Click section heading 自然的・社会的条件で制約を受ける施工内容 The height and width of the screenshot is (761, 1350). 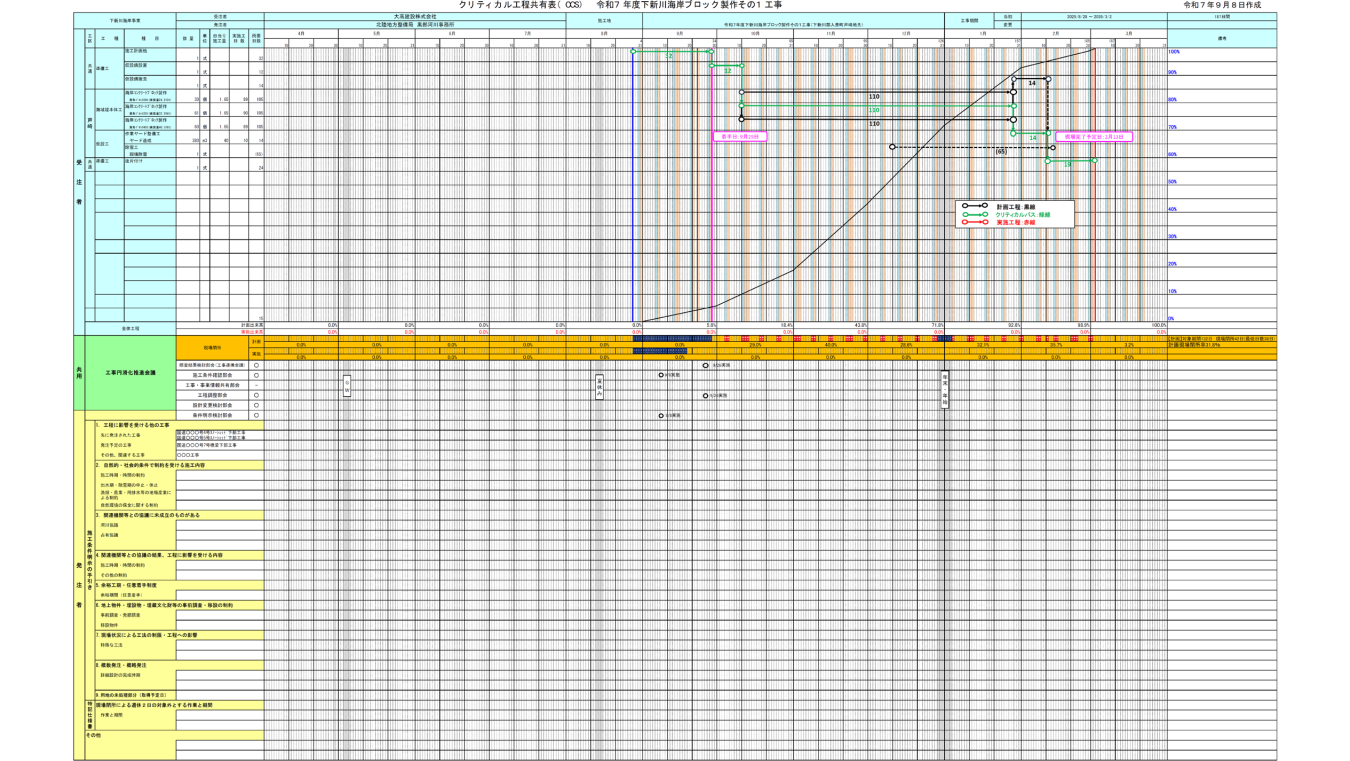[150, 465]
